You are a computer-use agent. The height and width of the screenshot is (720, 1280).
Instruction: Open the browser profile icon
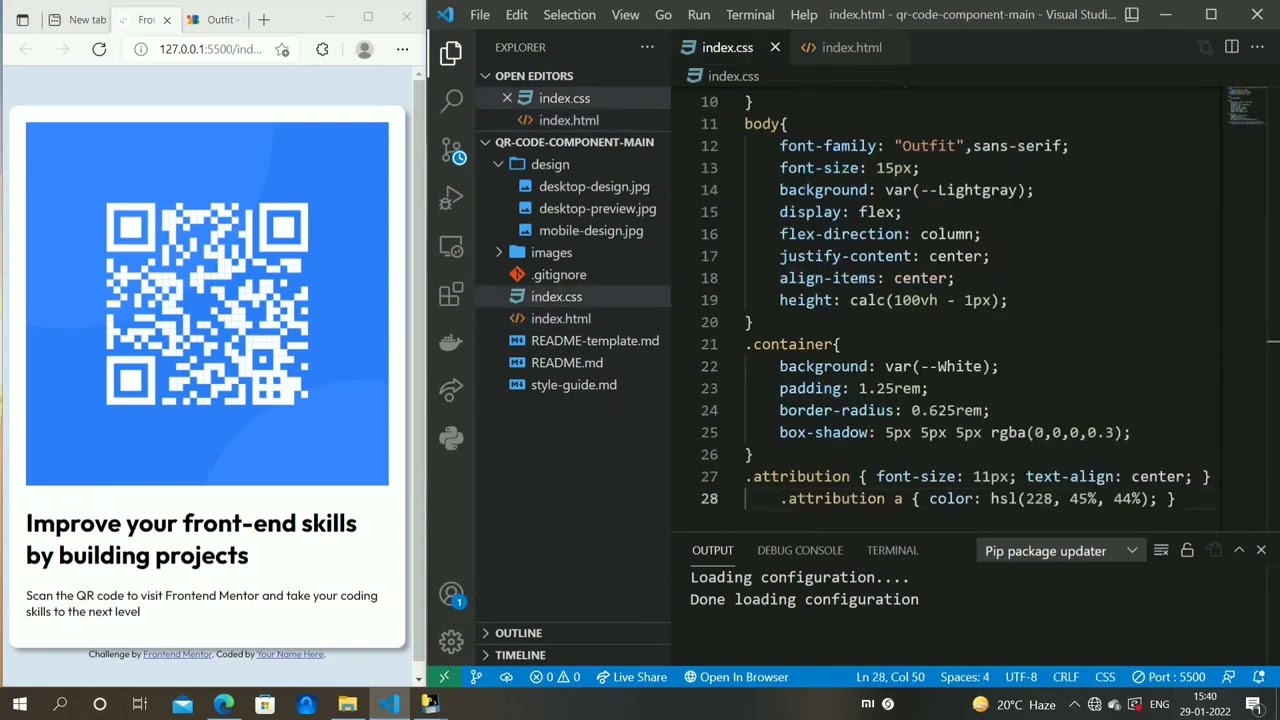[x=364, y=49]
